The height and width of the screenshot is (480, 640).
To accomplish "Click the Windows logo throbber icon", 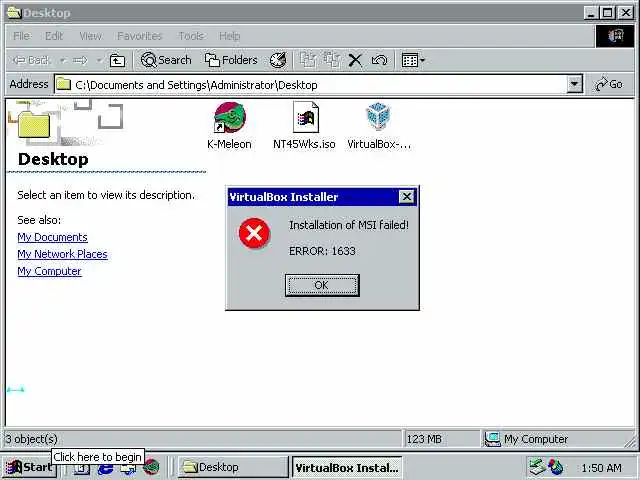I will [x=615, y=36].
